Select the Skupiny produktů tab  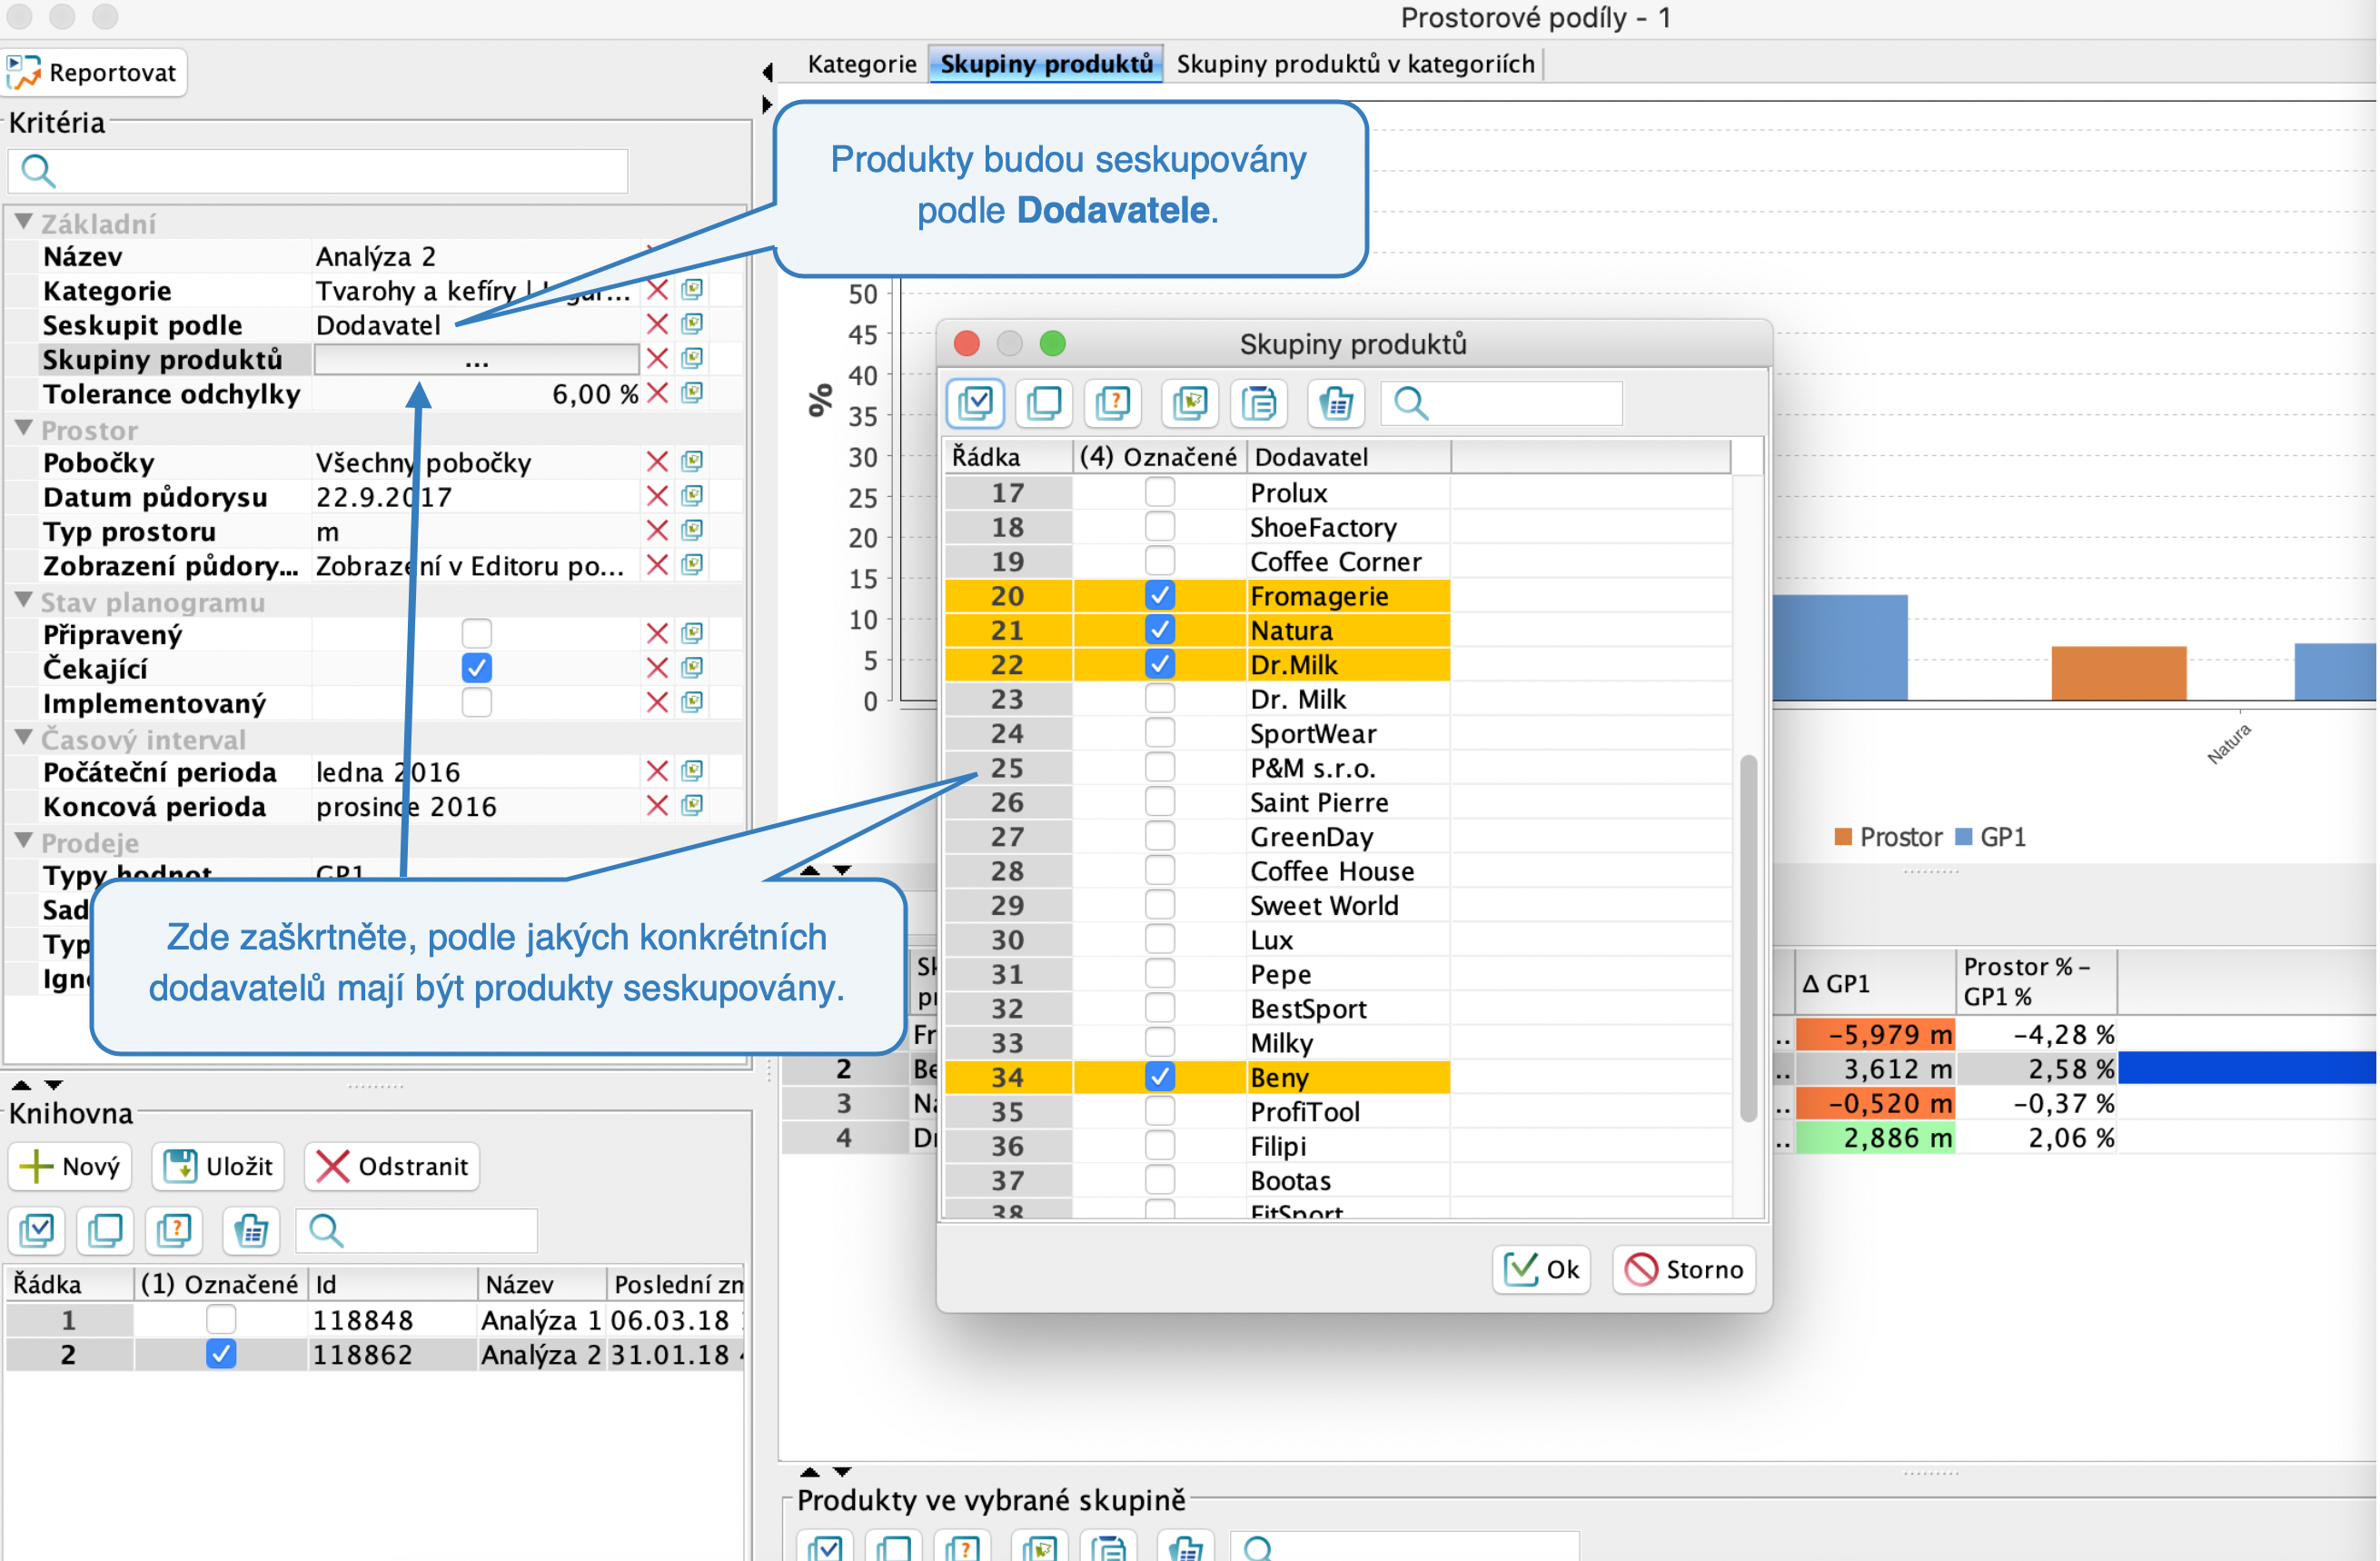[1046, 64]
